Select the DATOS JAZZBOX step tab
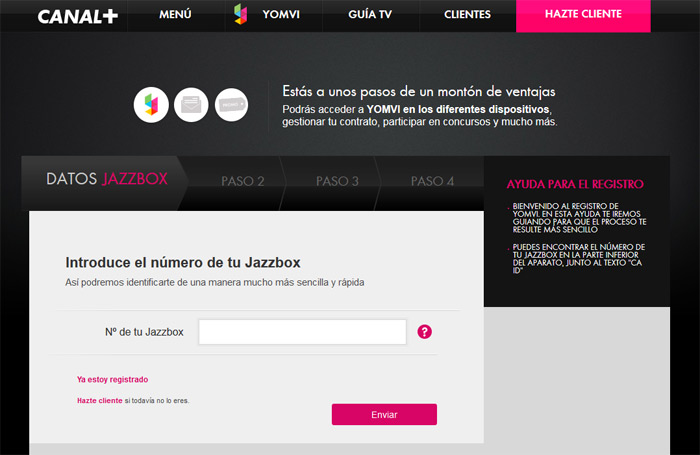Screen dimensions: 700x455 point(105,183)
